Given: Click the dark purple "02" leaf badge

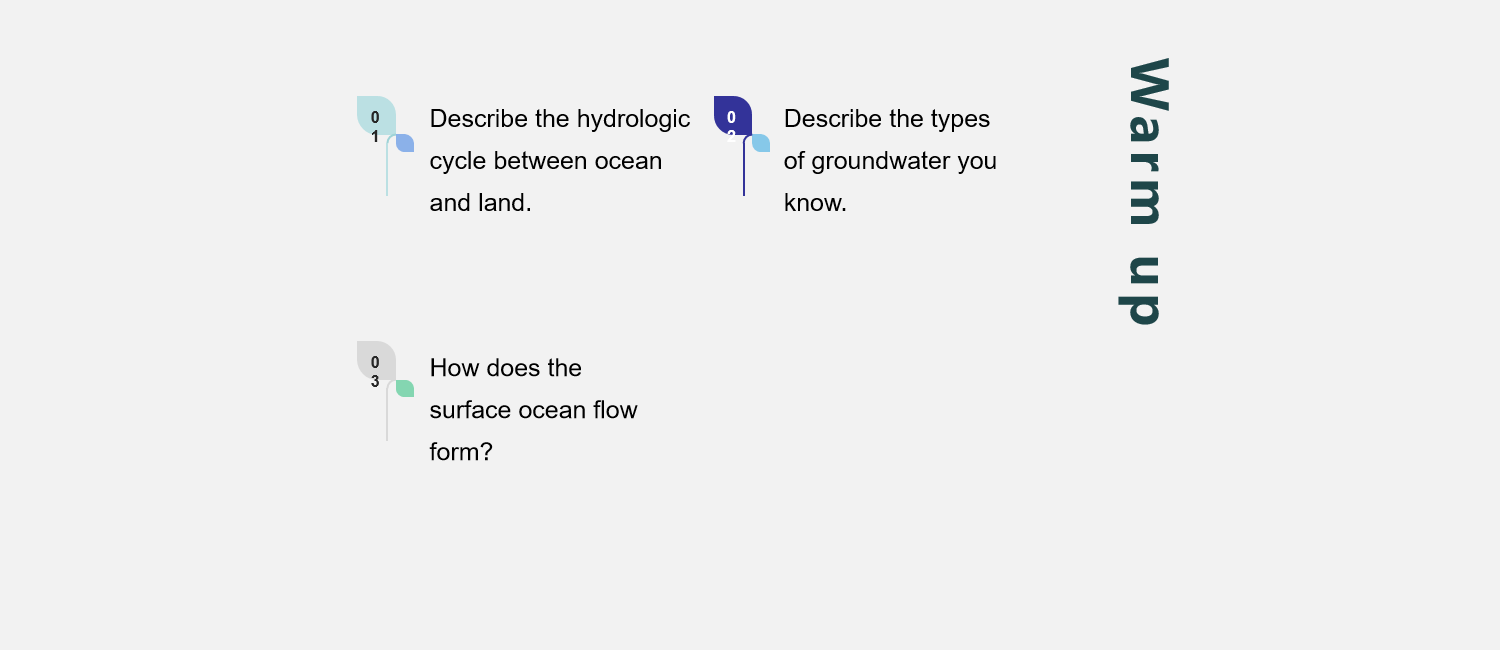Looking at the screenshot, I should [x=732, y=115].
